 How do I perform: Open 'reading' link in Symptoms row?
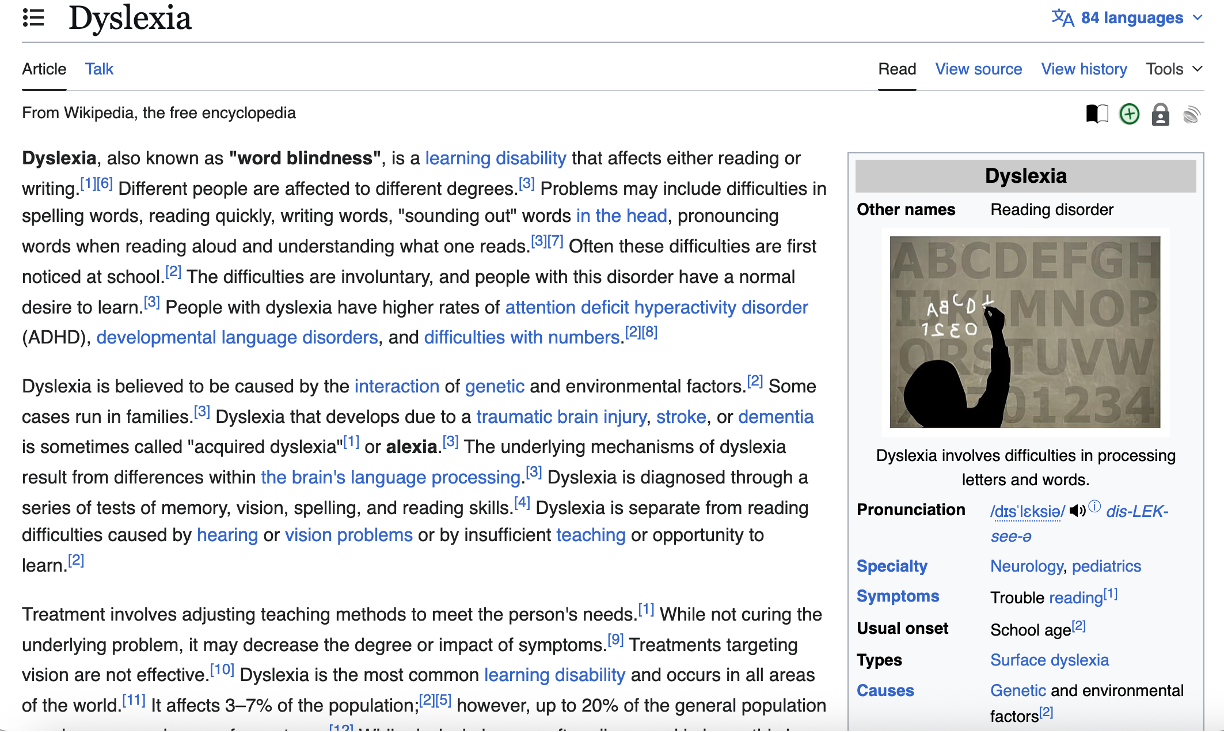(1075, 598)
